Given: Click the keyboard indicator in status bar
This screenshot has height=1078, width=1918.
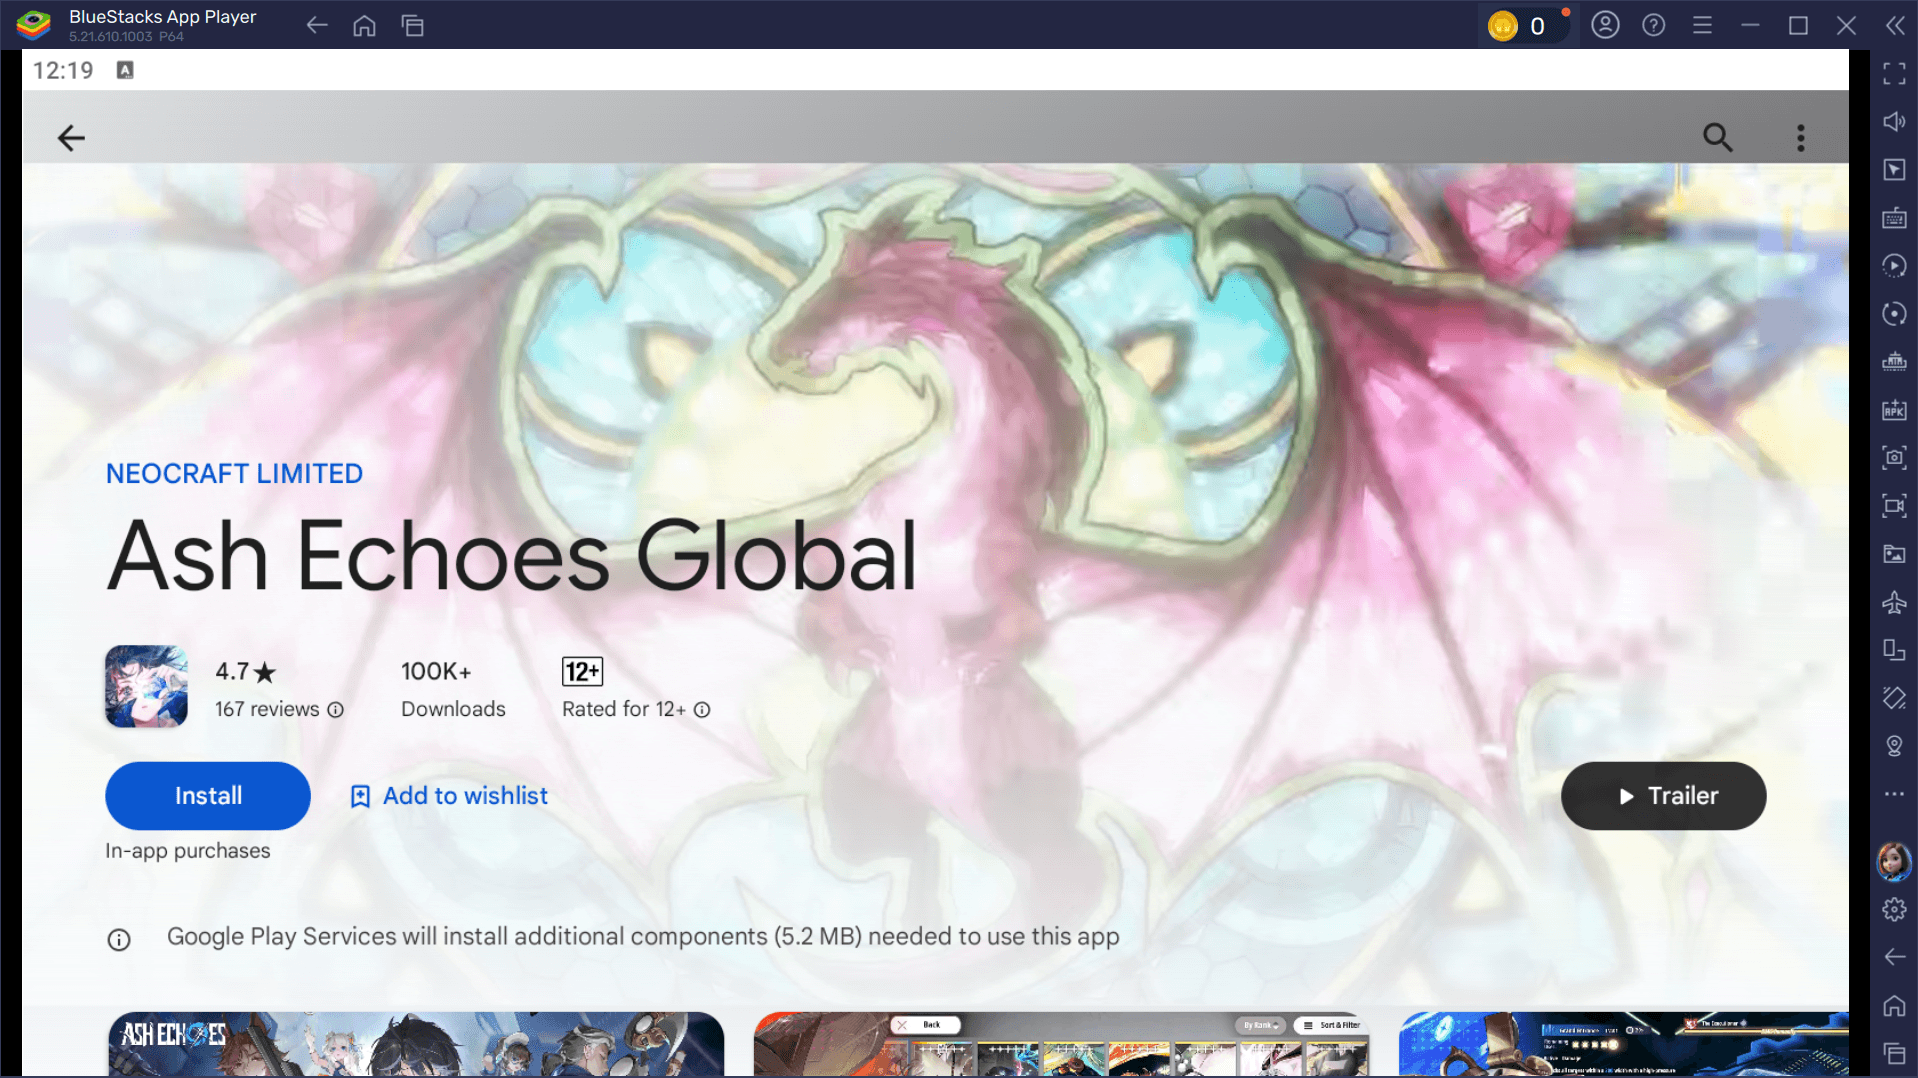Looking at the screenshot, I should pyautogui.click(x=125, y=70).
